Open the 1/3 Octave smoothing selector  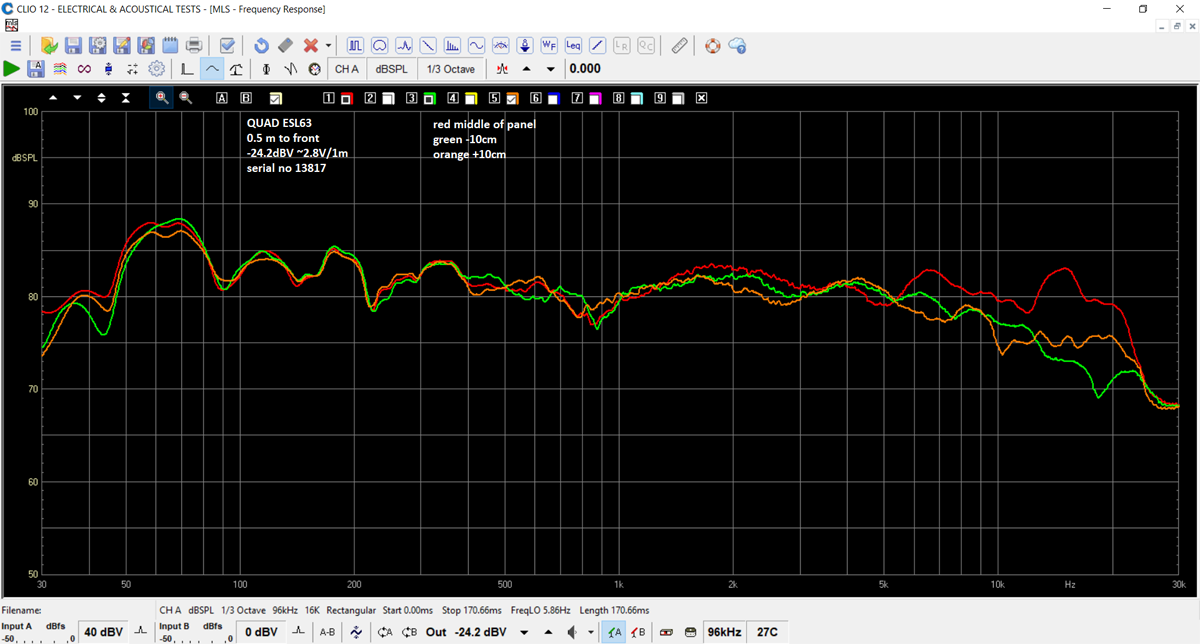pos(451,69)
